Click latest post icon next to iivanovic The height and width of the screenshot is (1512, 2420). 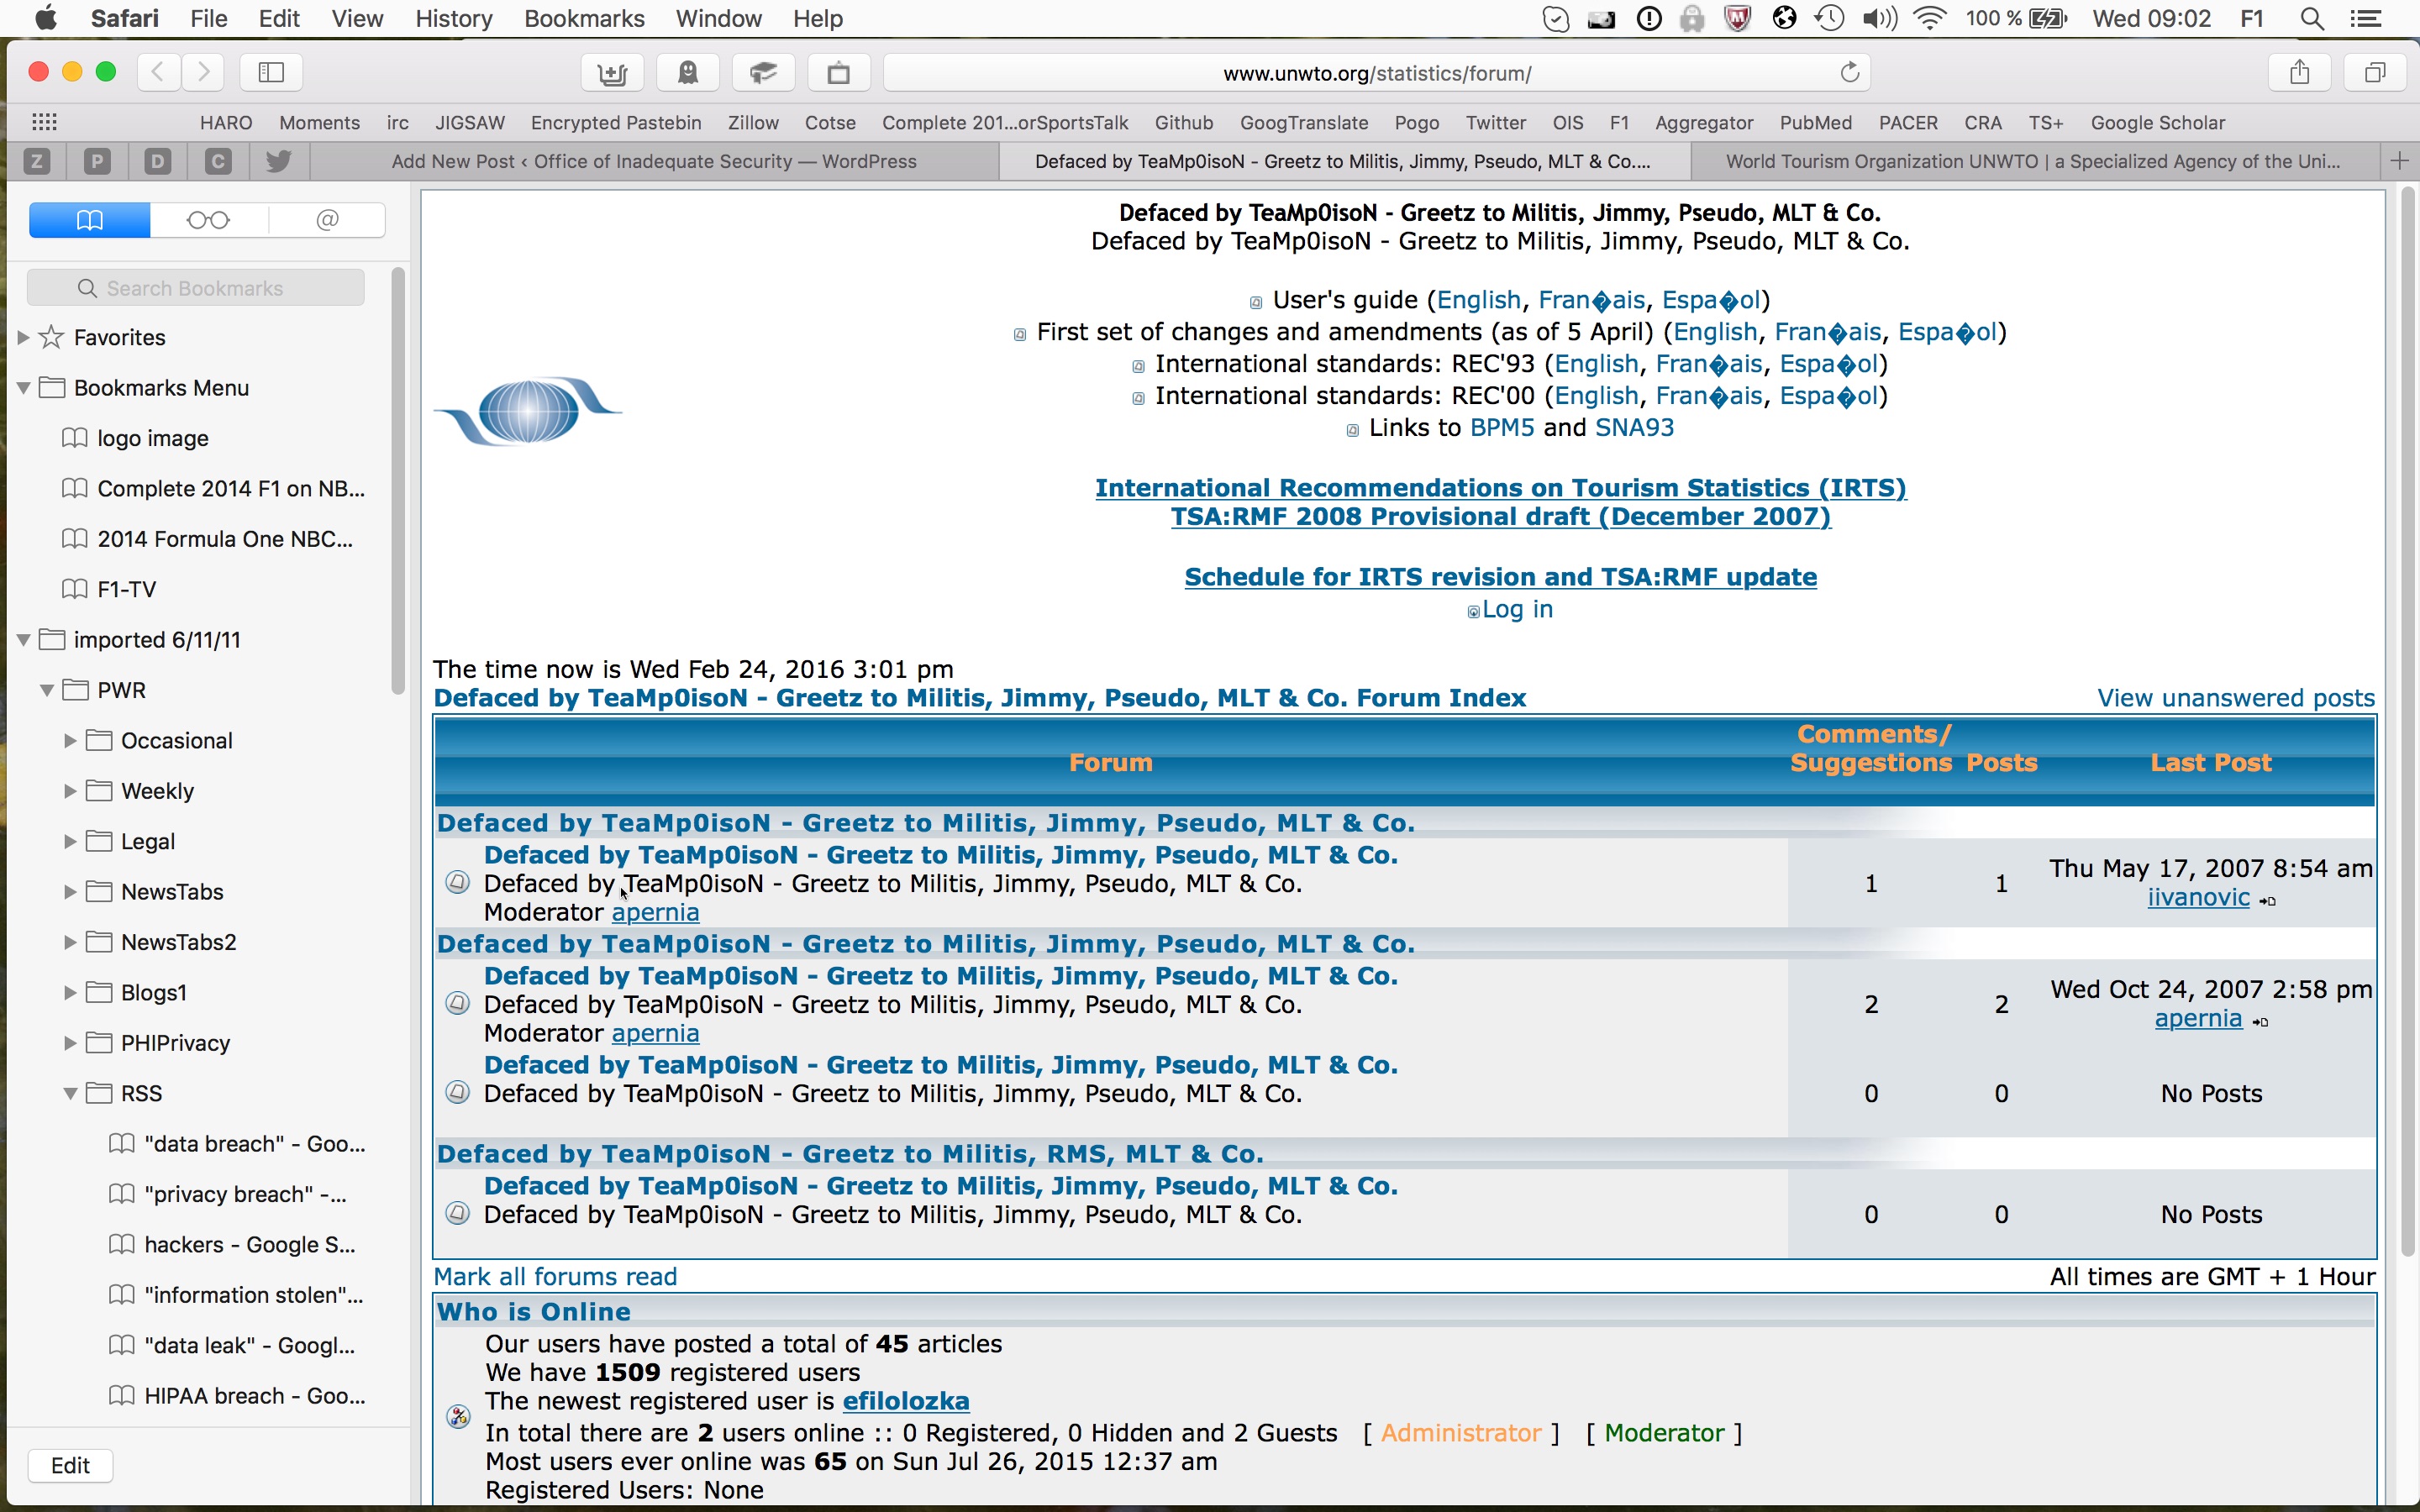[2267, 901]
